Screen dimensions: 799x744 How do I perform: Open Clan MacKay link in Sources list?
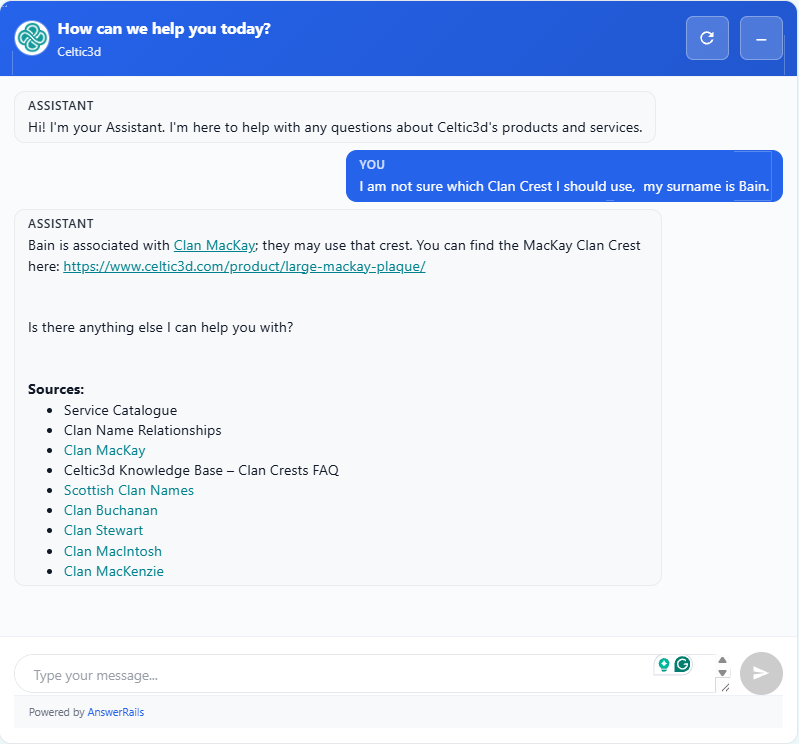104,450
